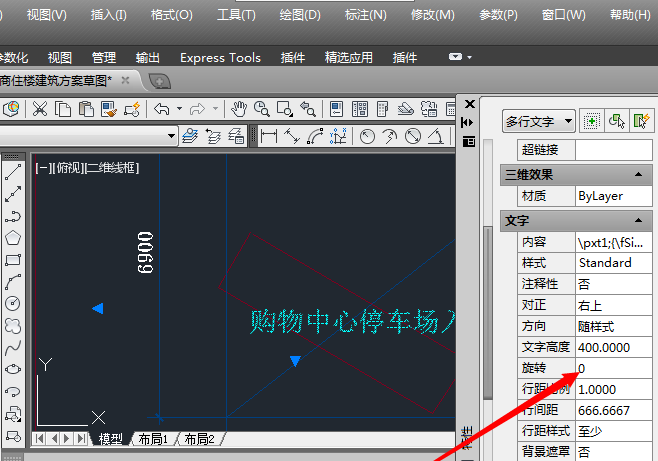658x461 pixels.
Task: Activate Zoom Realtime magnifier icon
Action: [x=261, y=109]
